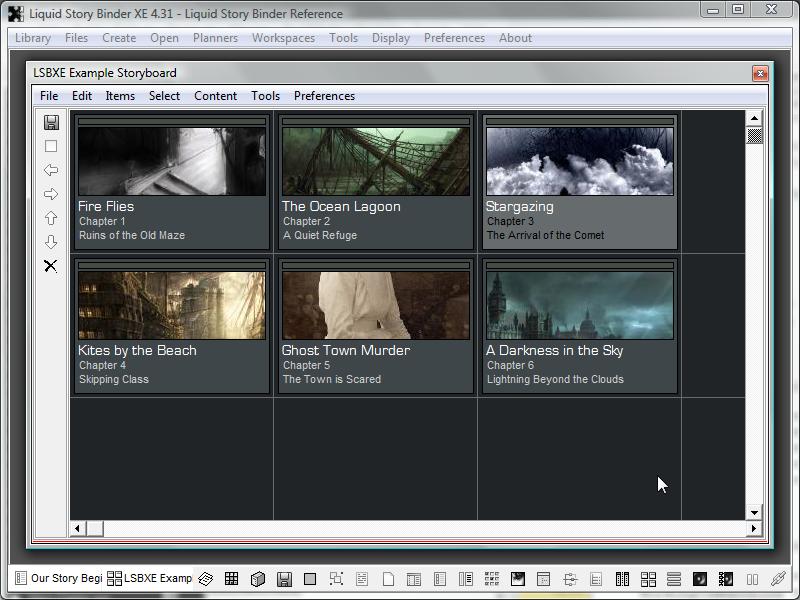Open the Planners menu in main menu bar
800x600 pixels.
pos(215,38)
